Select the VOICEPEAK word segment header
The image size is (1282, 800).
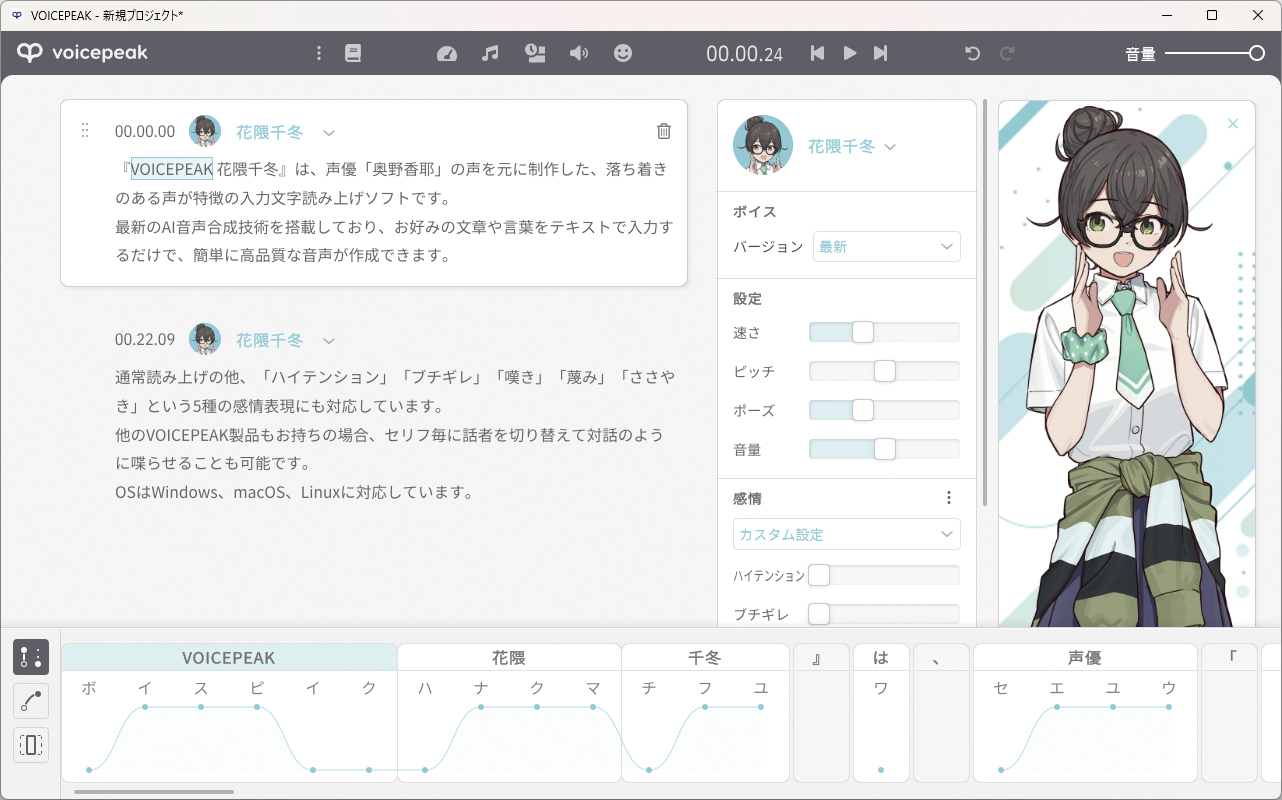pos(229,657)
